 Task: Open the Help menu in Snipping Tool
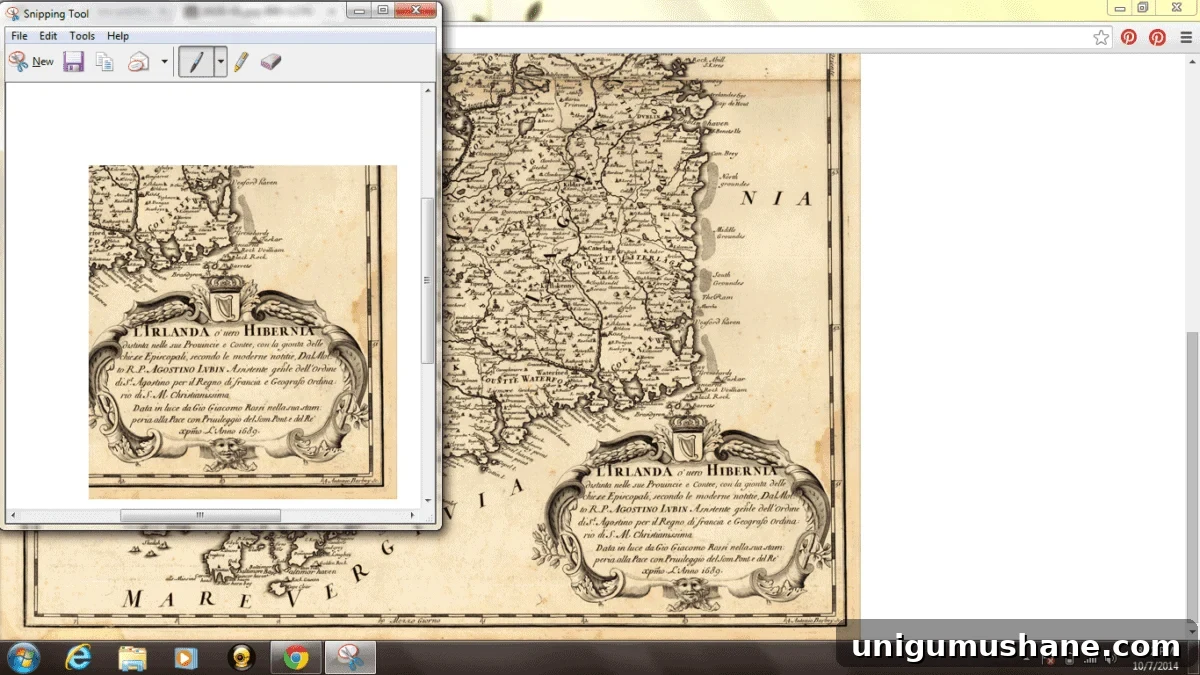[118, 36]
